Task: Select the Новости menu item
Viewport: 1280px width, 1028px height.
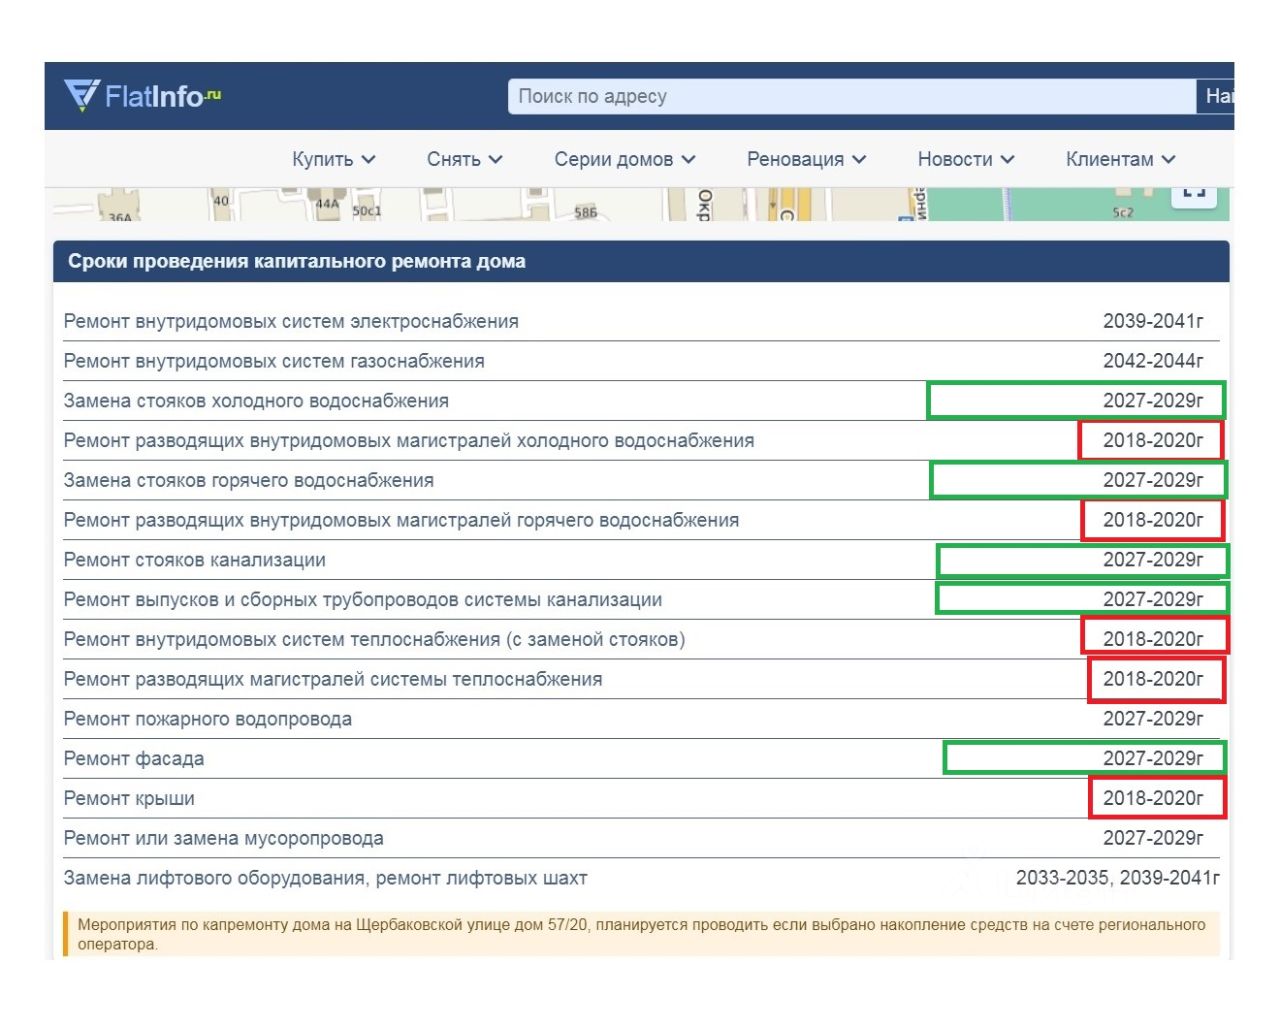Action: pyautogui.click(x=966, y=160)
